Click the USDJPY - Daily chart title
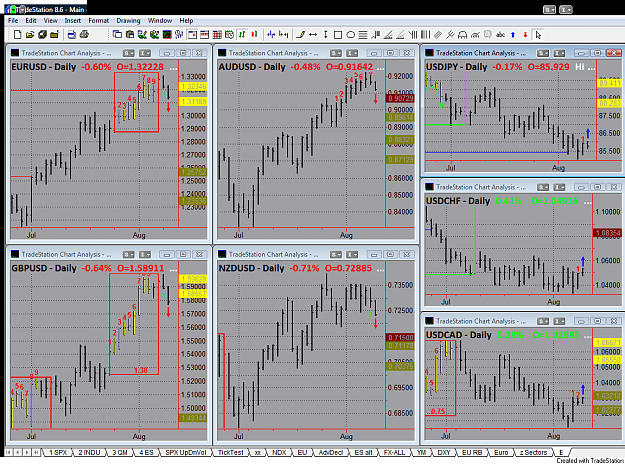The height and width of the screenshot is (464, 625). tap(456, 67)
